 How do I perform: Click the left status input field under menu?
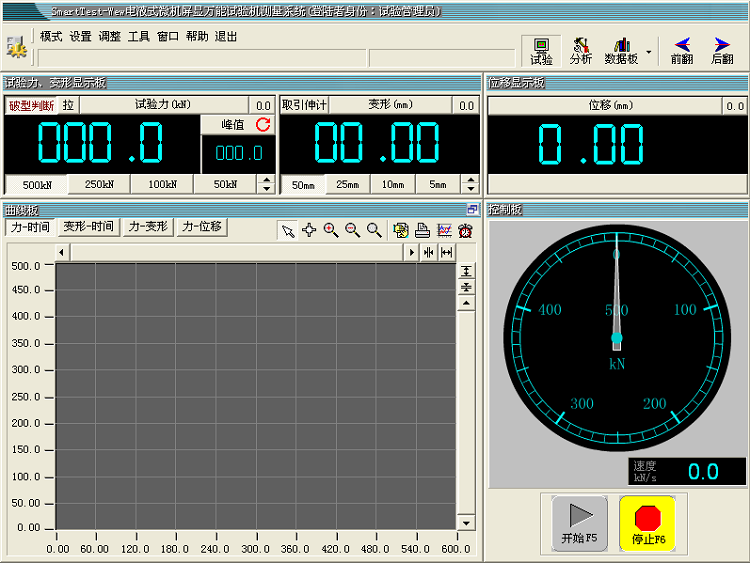tap(202, 59)
